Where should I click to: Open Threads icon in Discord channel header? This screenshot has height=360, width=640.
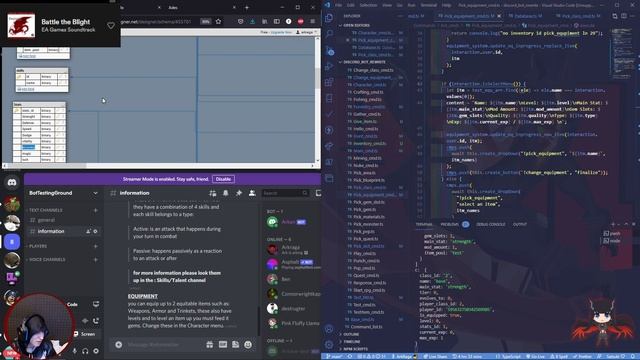213,193
